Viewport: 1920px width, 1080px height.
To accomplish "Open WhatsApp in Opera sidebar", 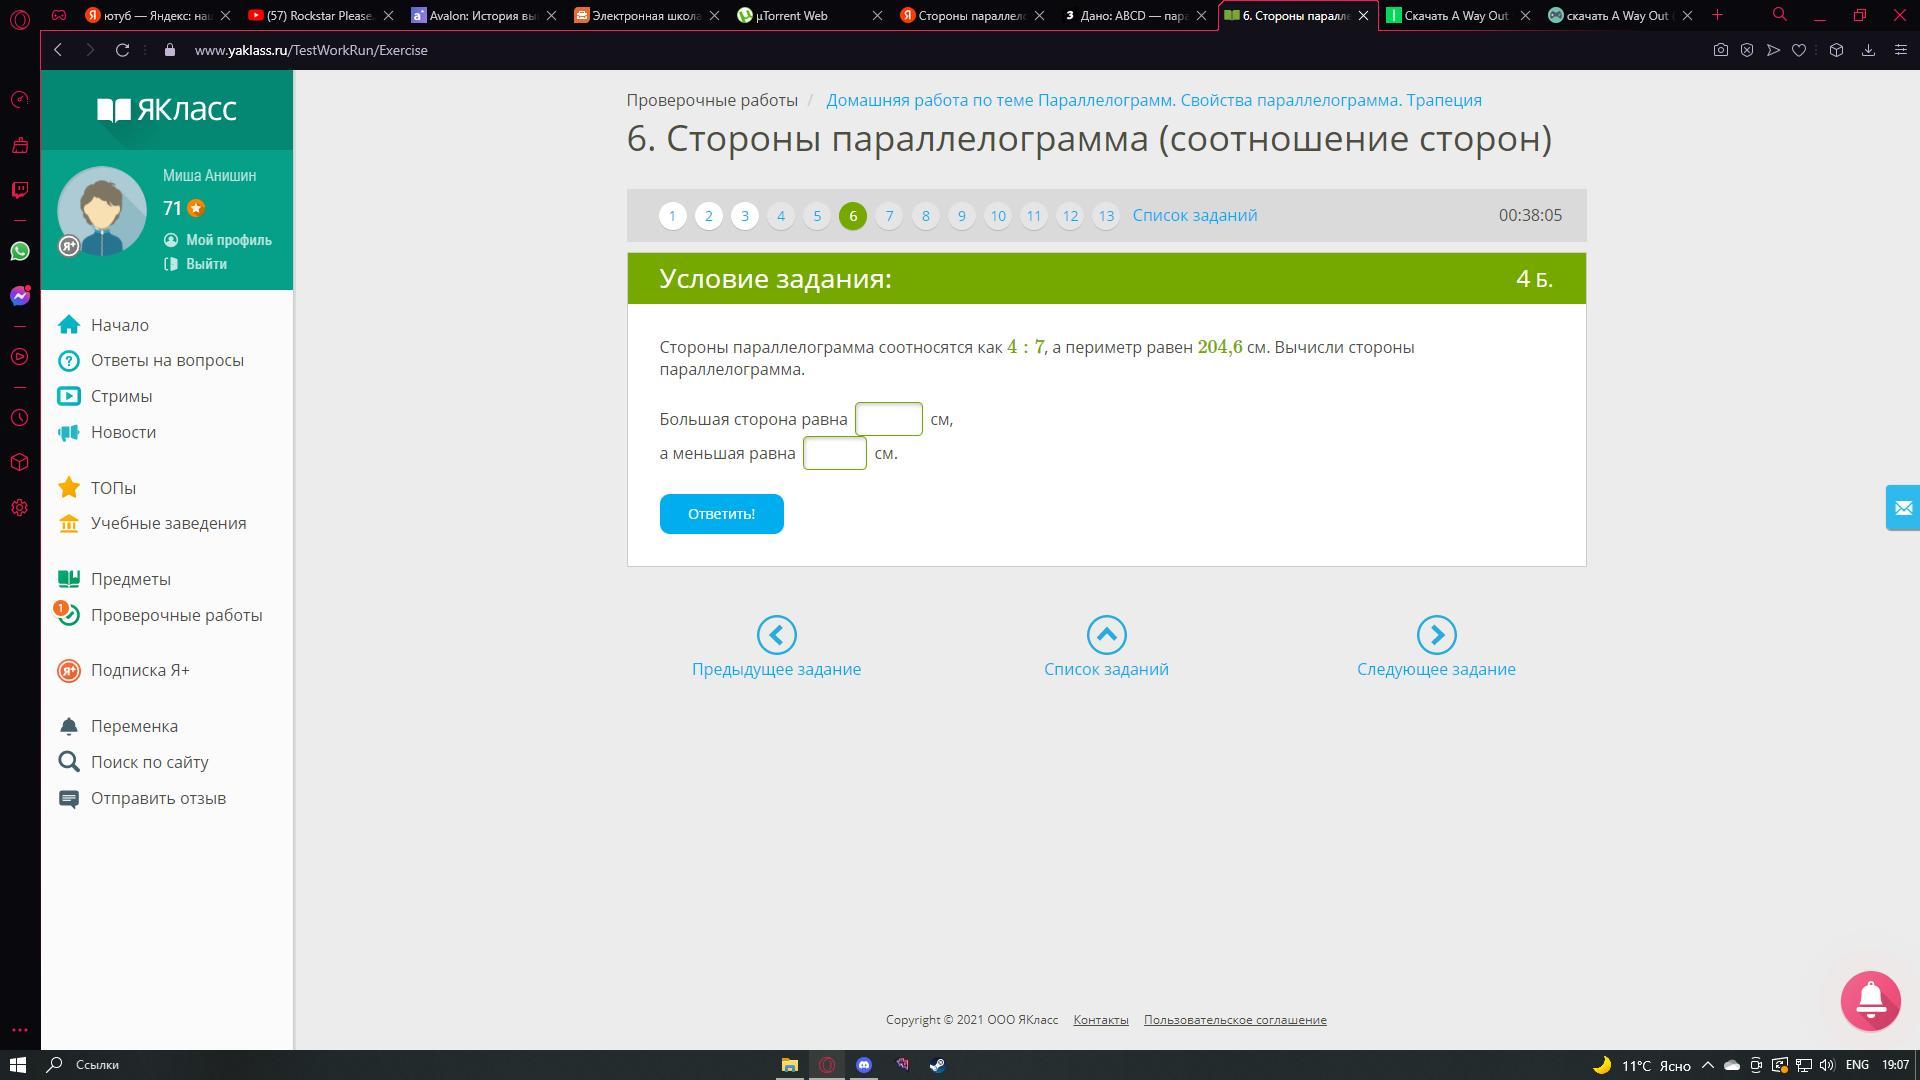I will click(20, 251).
